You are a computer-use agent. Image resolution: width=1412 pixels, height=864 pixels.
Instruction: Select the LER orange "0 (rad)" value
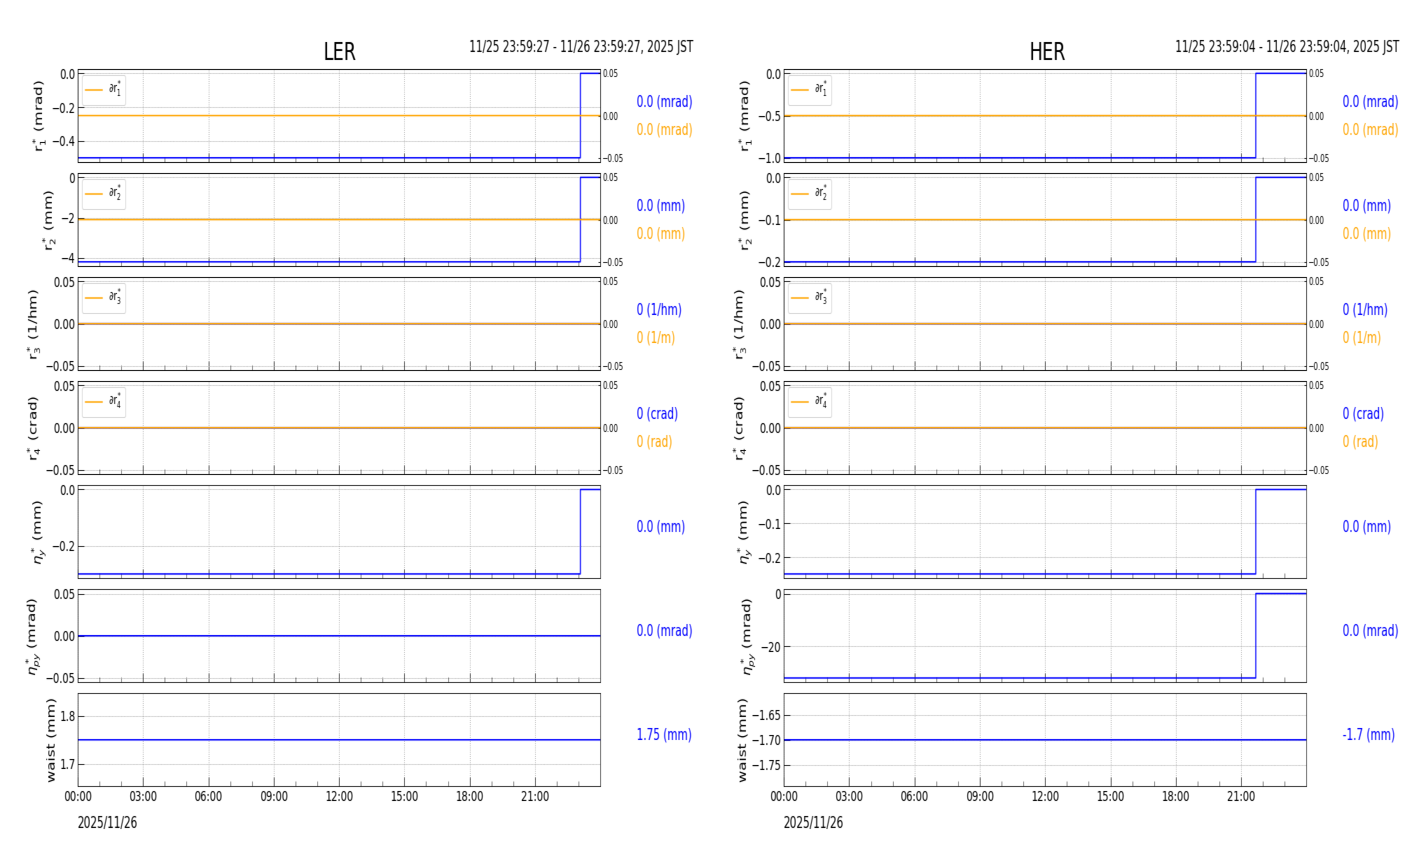coord(654,442)
